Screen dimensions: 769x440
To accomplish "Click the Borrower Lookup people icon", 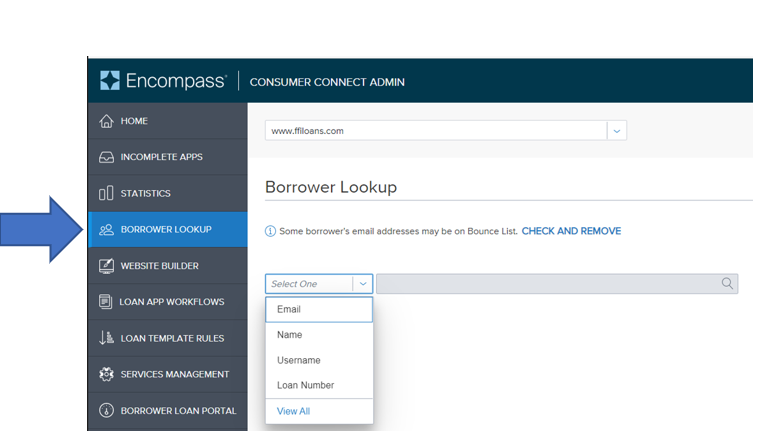I will coord(106,230).
